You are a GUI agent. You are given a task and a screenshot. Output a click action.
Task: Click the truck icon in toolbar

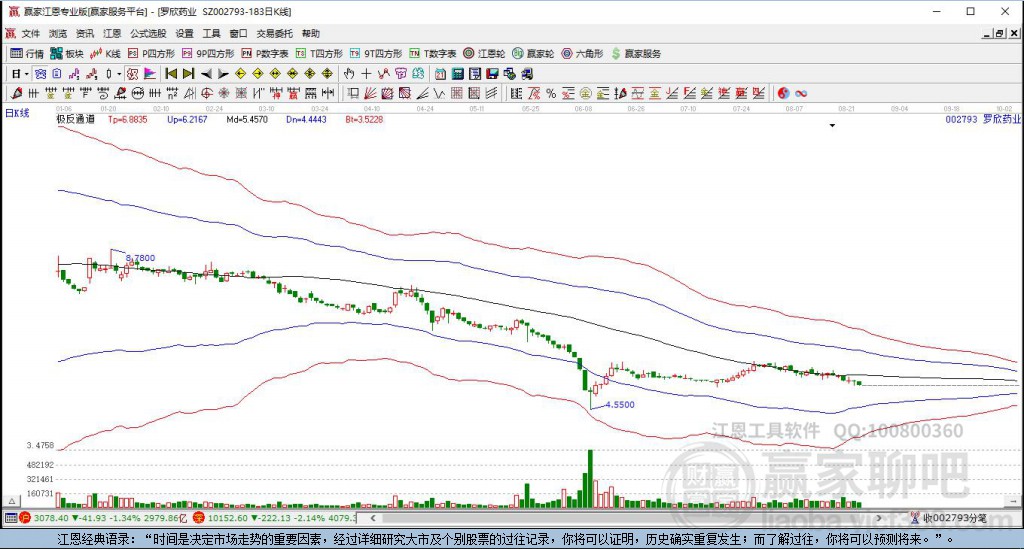[527, 74]
